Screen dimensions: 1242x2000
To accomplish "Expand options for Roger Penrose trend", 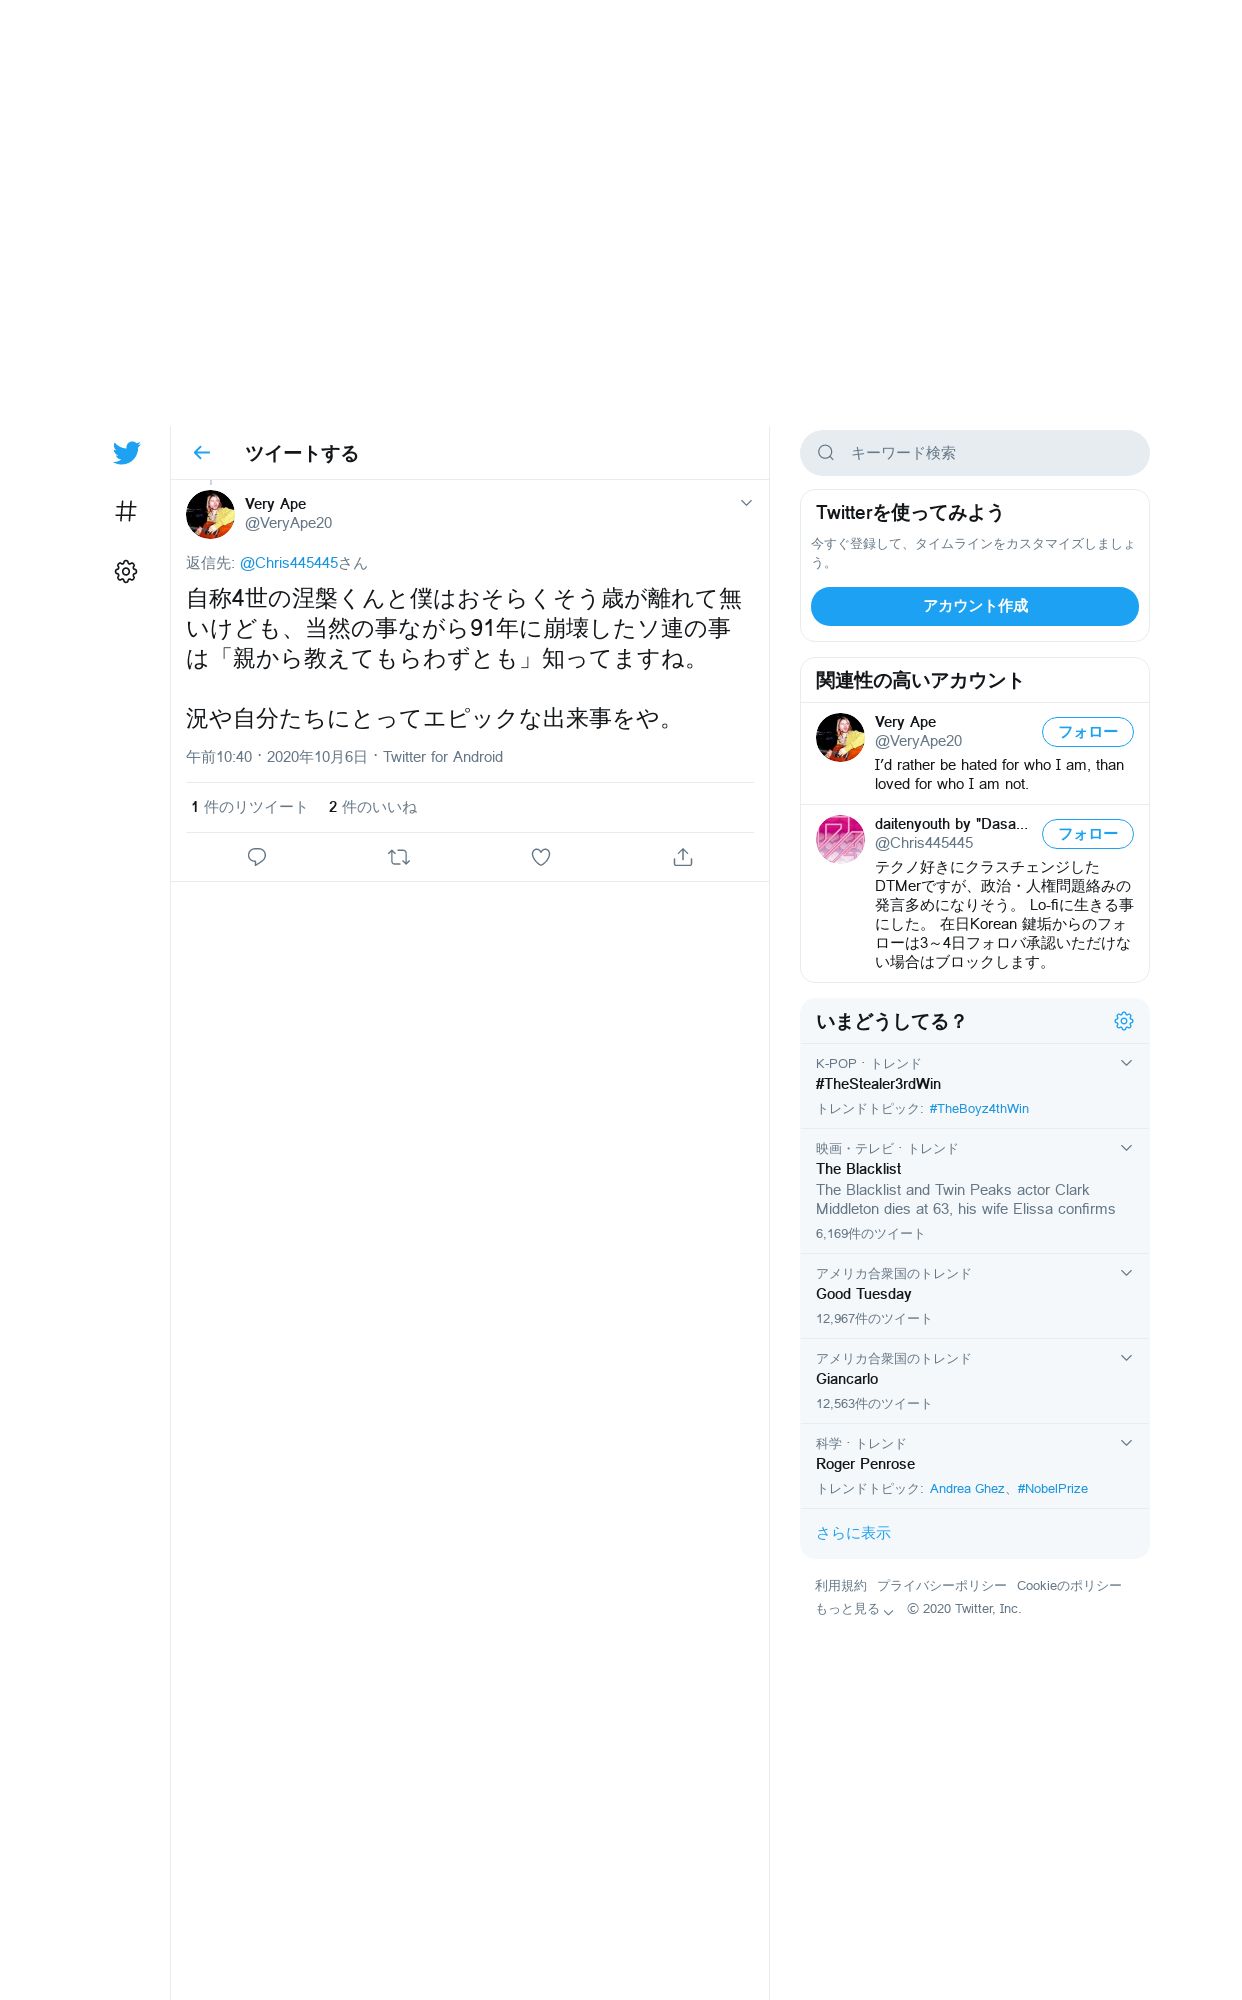I will click(x=1126, y=1443).
